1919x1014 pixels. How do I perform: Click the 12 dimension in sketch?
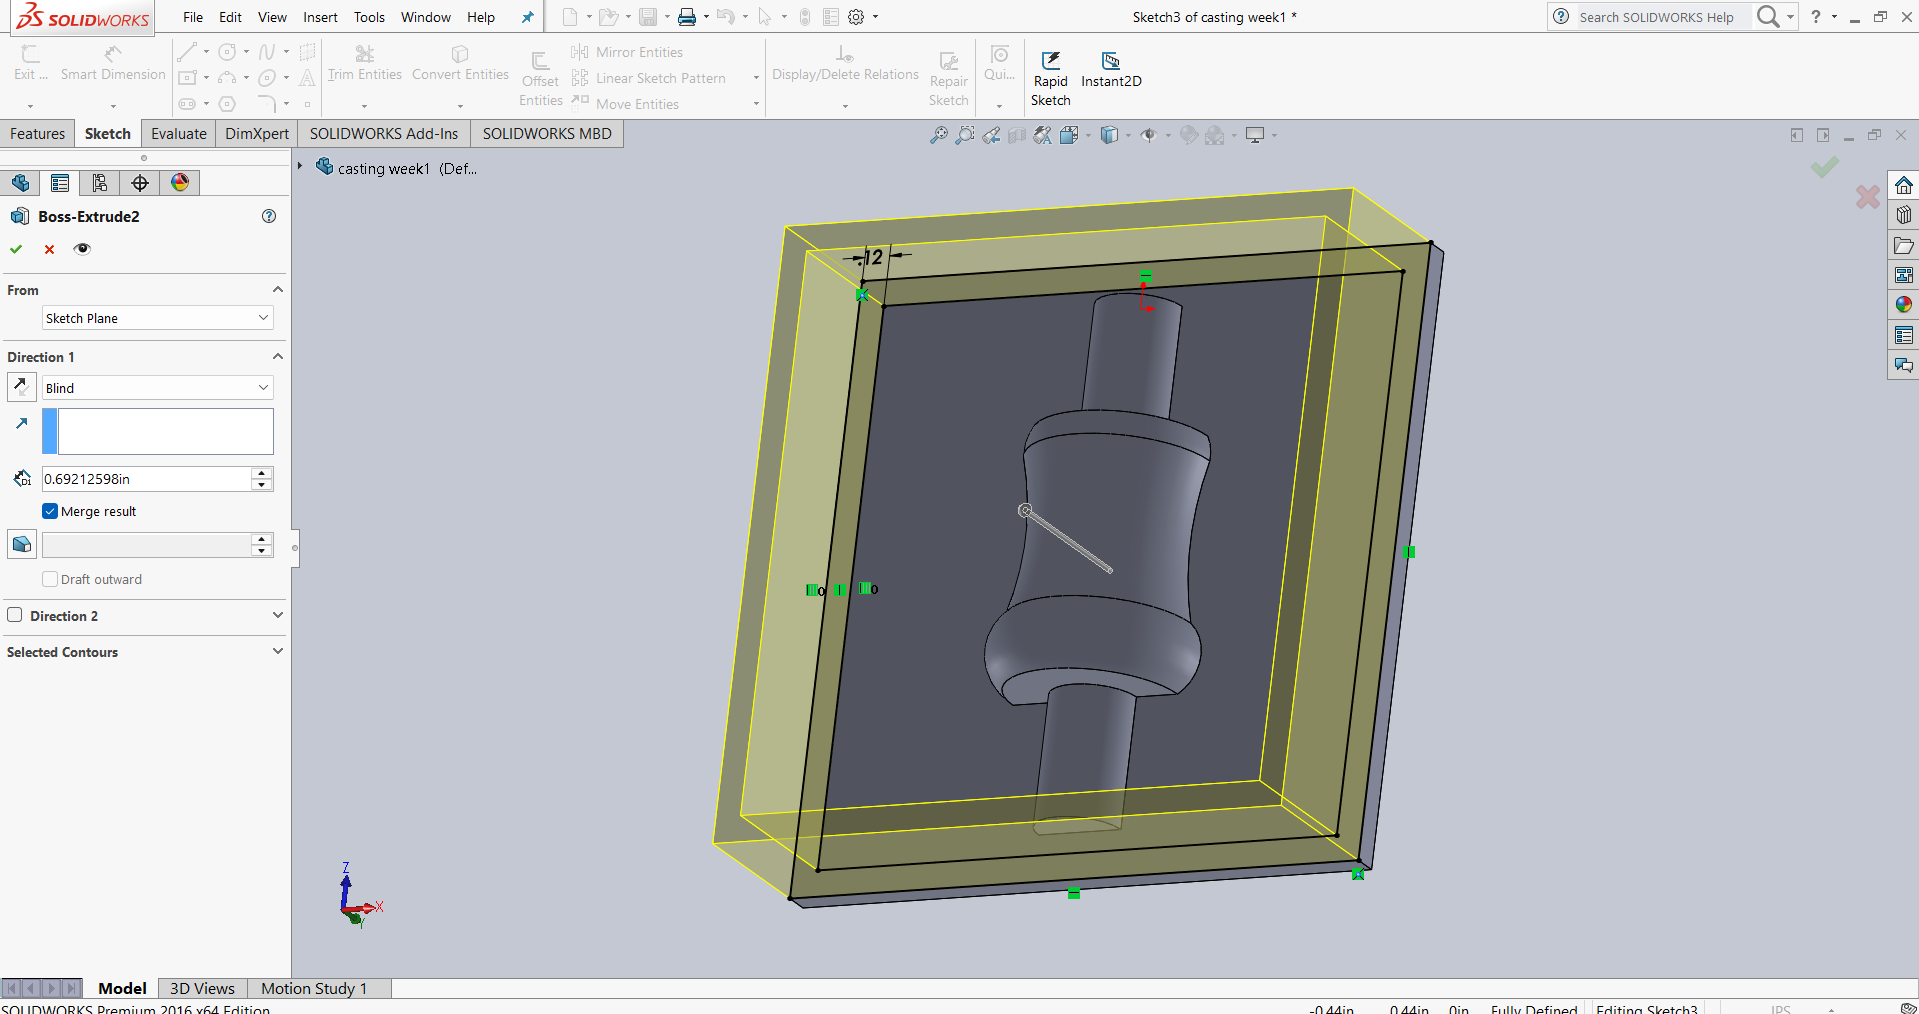pos(873,258)
